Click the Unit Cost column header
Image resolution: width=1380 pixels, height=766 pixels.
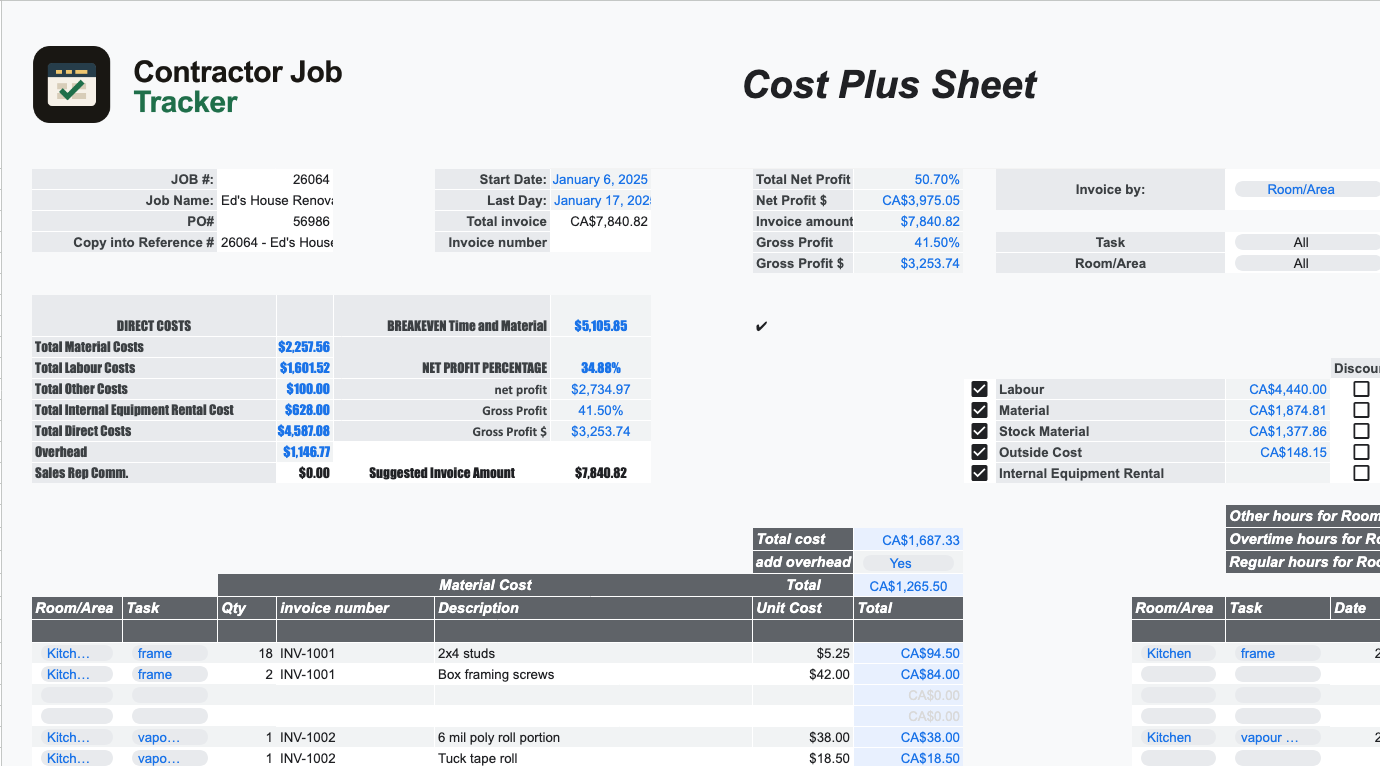click(803, 608)
